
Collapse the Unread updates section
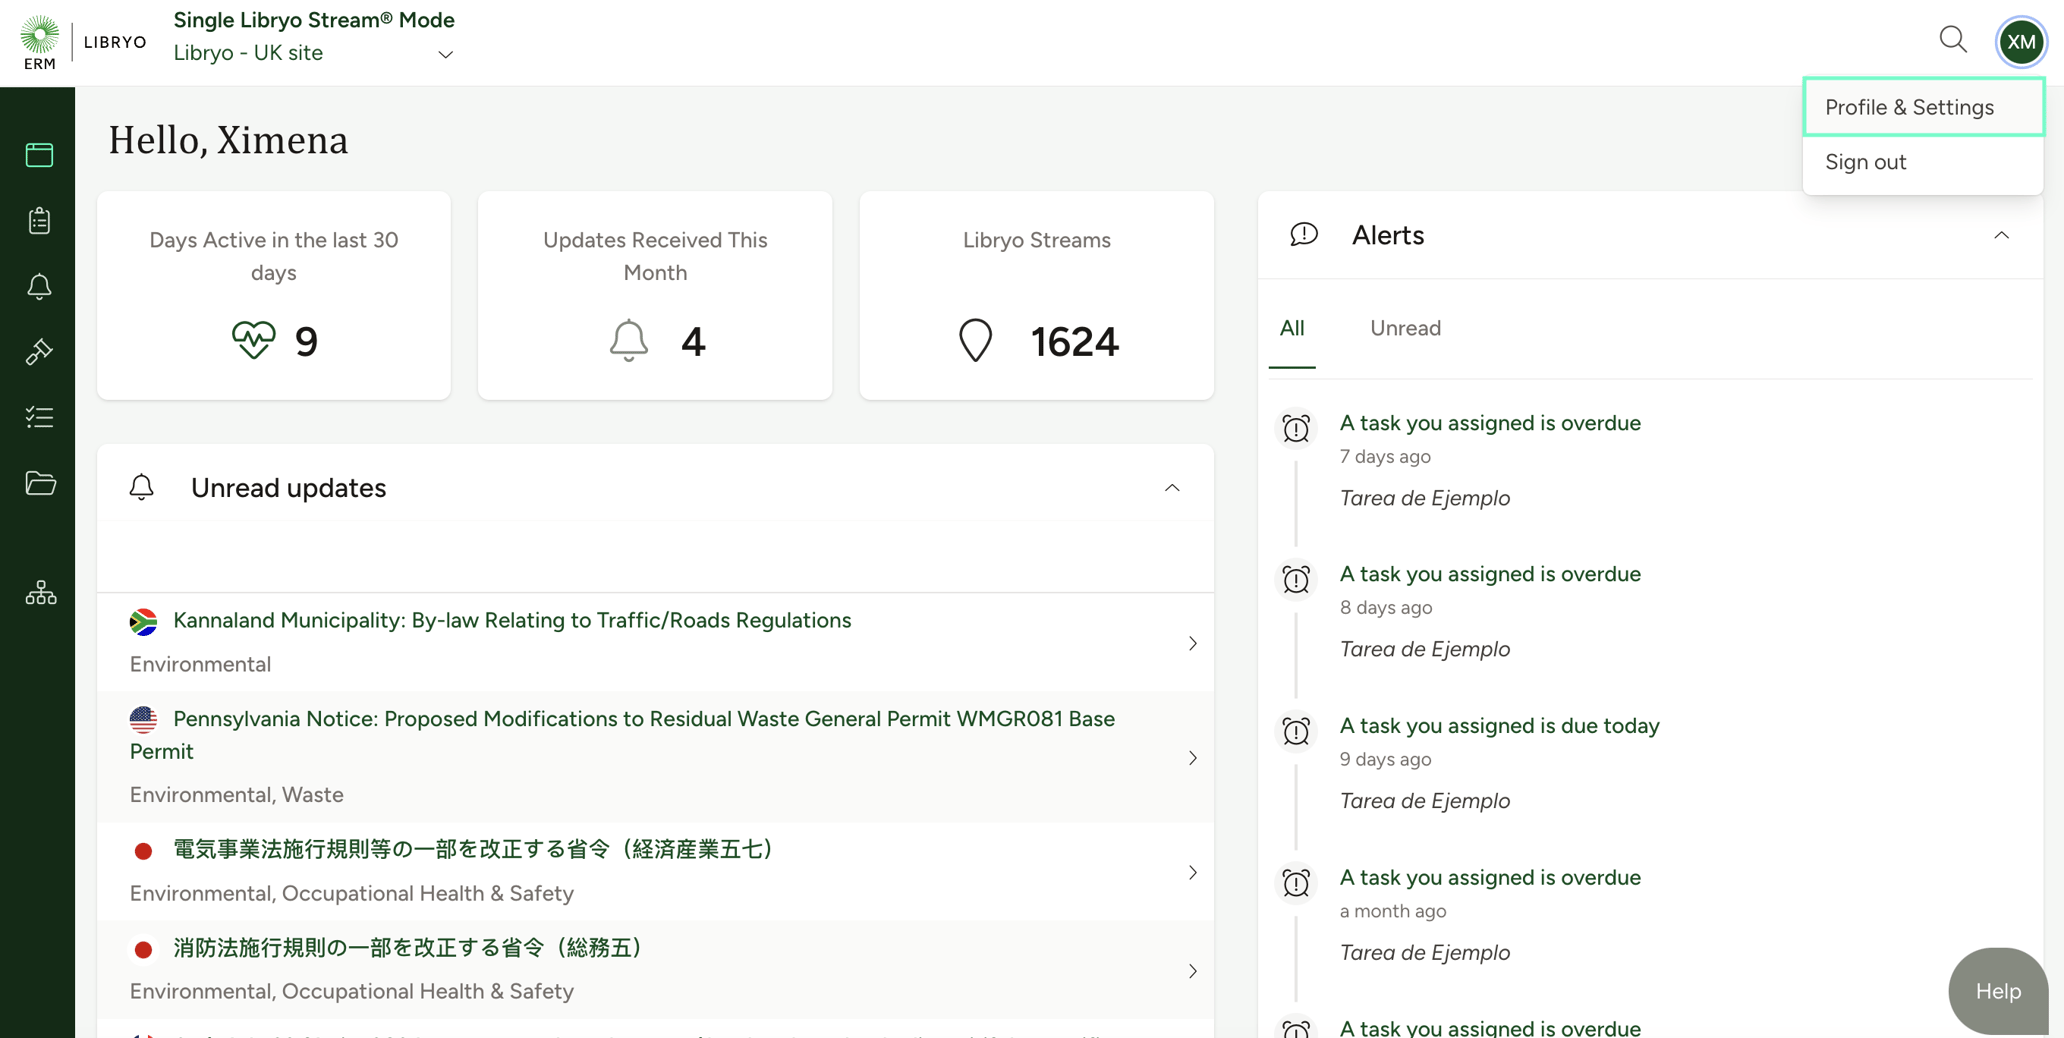pyautogui.click(x=1172, y=488)
